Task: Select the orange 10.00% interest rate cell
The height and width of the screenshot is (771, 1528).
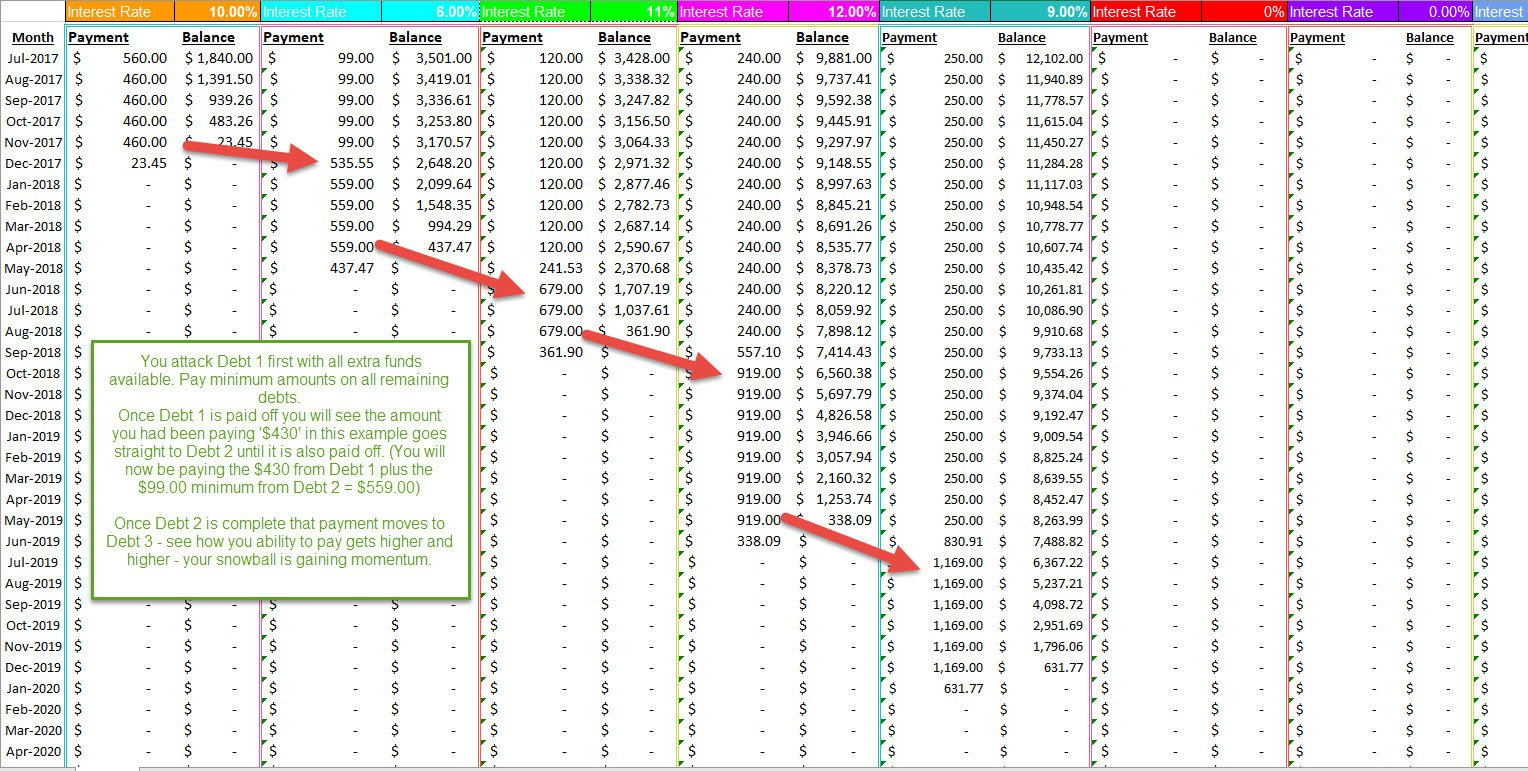Action: (x=217, y=12)
